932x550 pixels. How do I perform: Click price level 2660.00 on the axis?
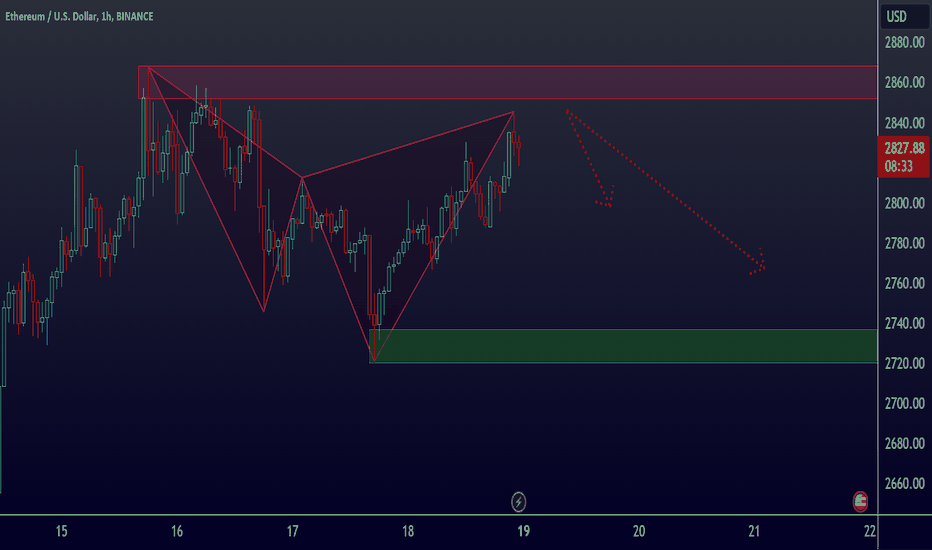point(904,483)
